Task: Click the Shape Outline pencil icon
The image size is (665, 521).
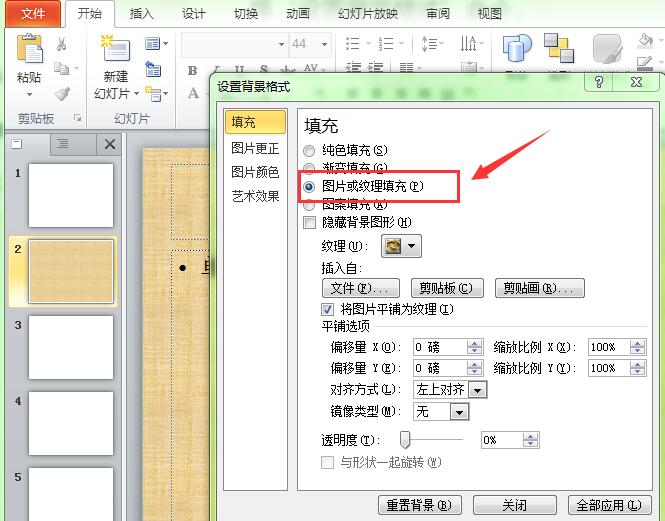Action: (x=645, y=64)
